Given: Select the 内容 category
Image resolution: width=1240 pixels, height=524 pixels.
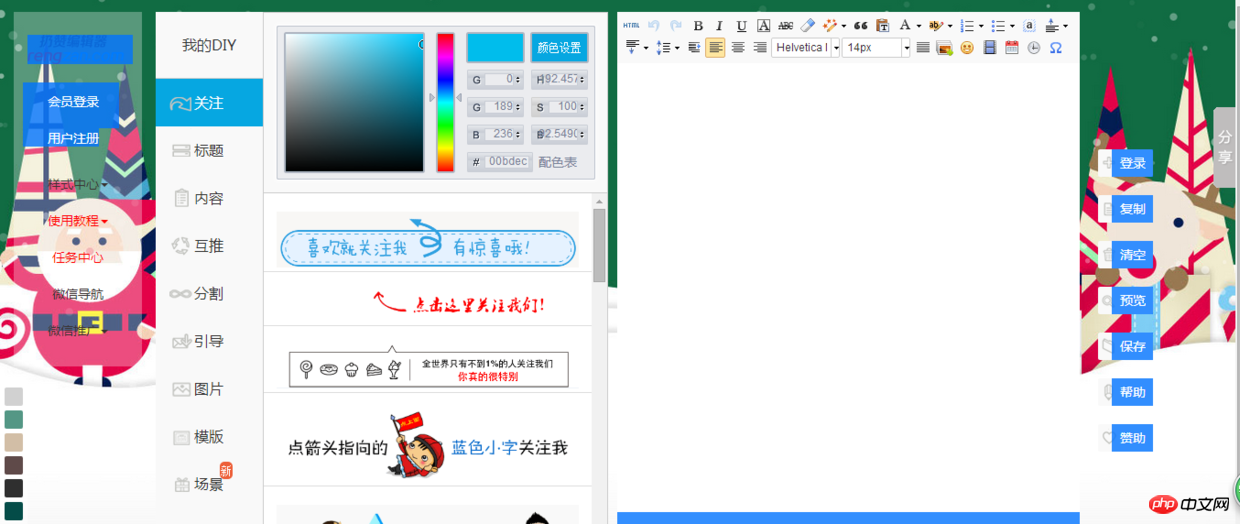Looking at the screenshot, I should pos(209,198).
